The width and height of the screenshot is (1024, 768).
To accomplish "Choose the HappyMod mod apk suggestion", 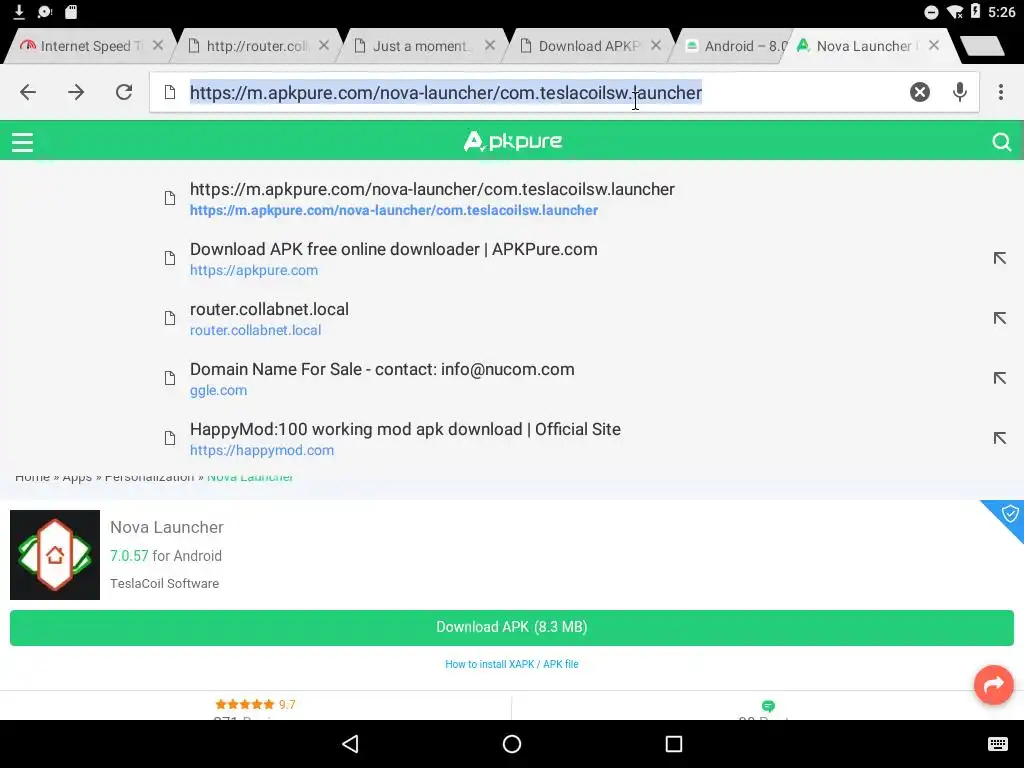I will (x=512, y=439).
